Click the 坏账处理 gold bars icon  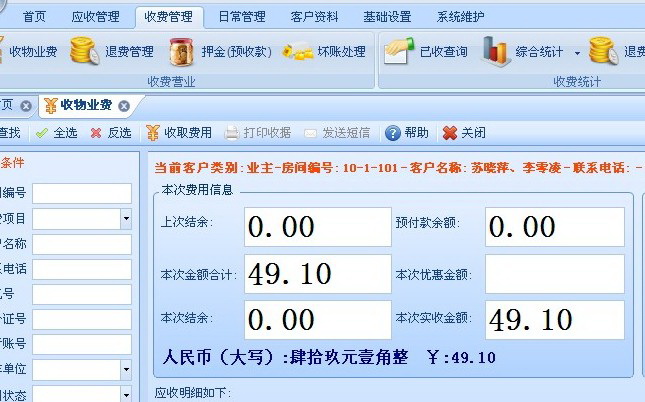pyautogui.click(x=297, y=52)
